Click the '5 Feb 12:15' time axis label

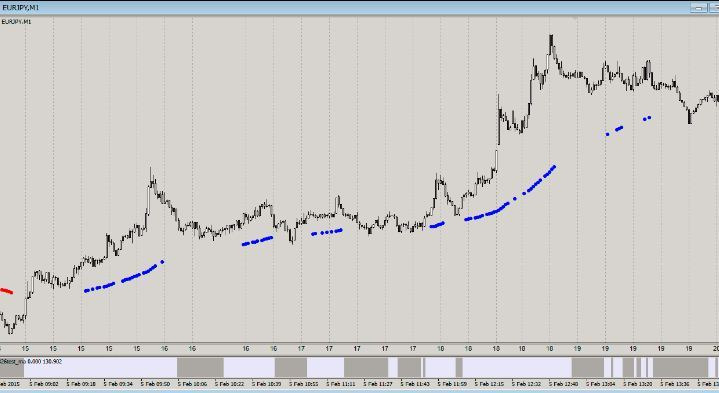click(x=490, y=383)
